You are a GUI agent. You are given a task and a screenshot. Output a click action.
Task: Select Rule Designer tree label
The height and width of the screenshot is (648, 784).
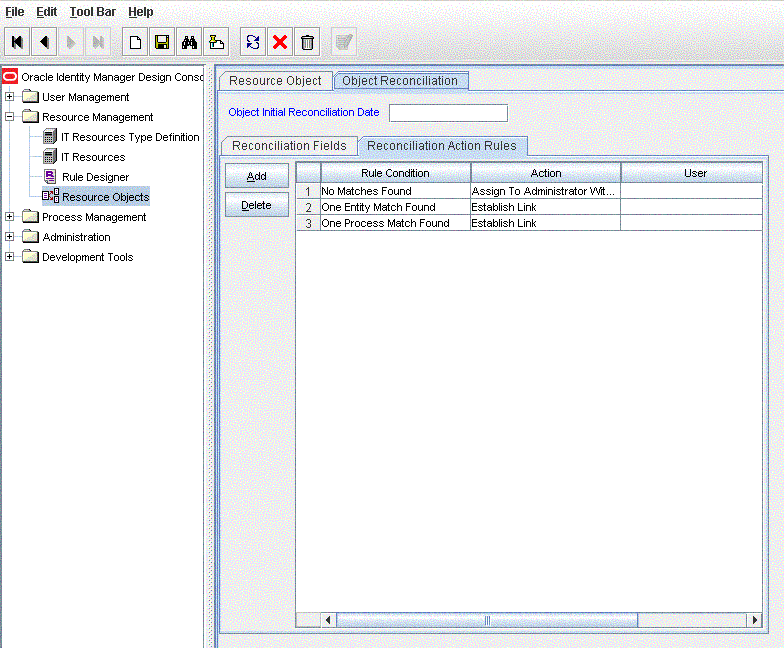point(96,177)
